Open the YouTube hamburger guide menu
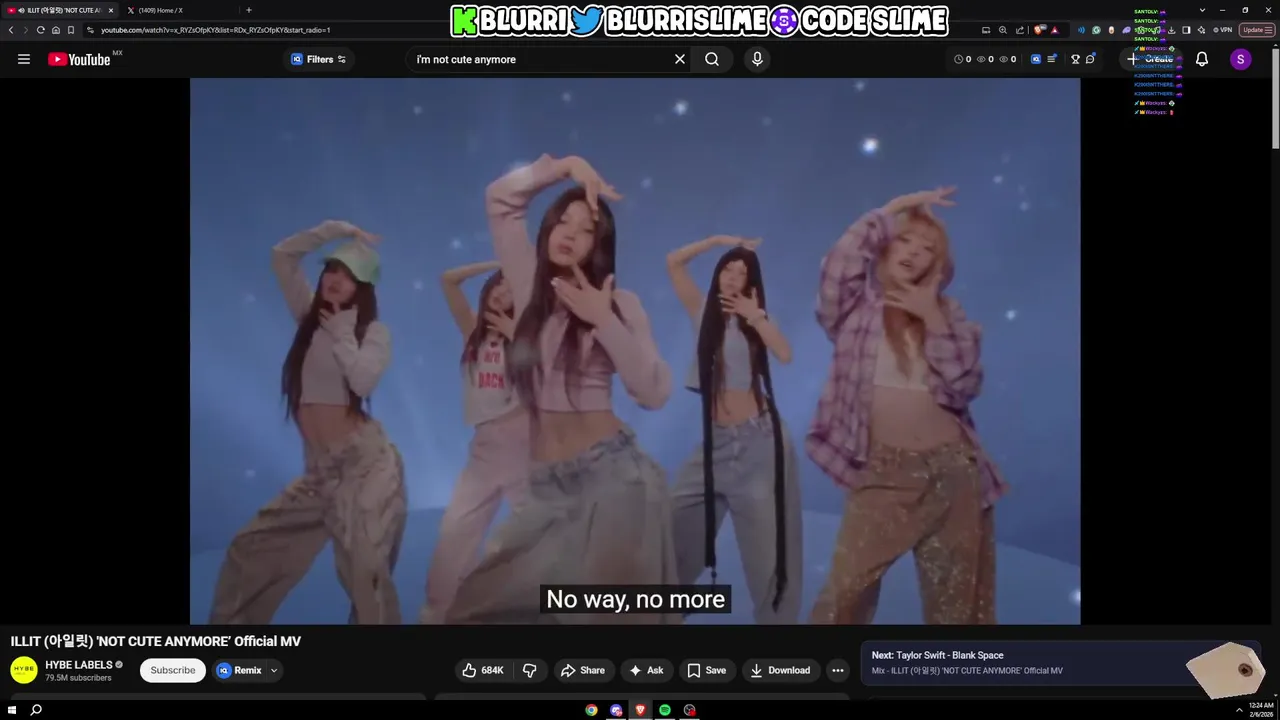 24,59
